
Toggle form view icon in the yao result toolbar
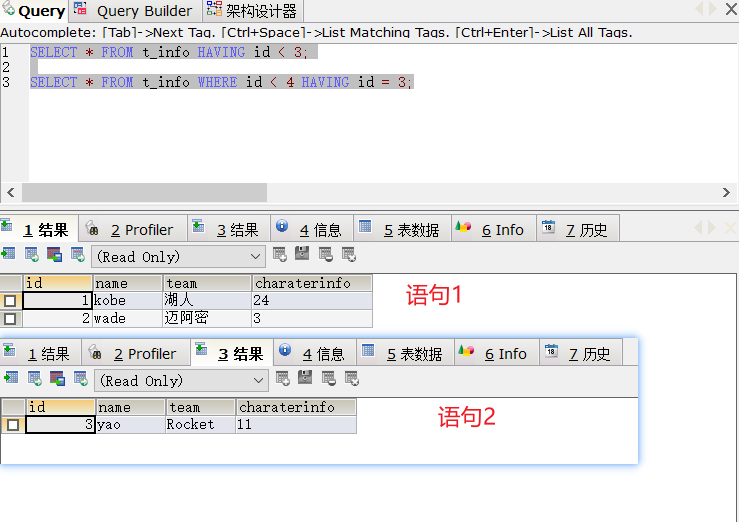point(57,378)
